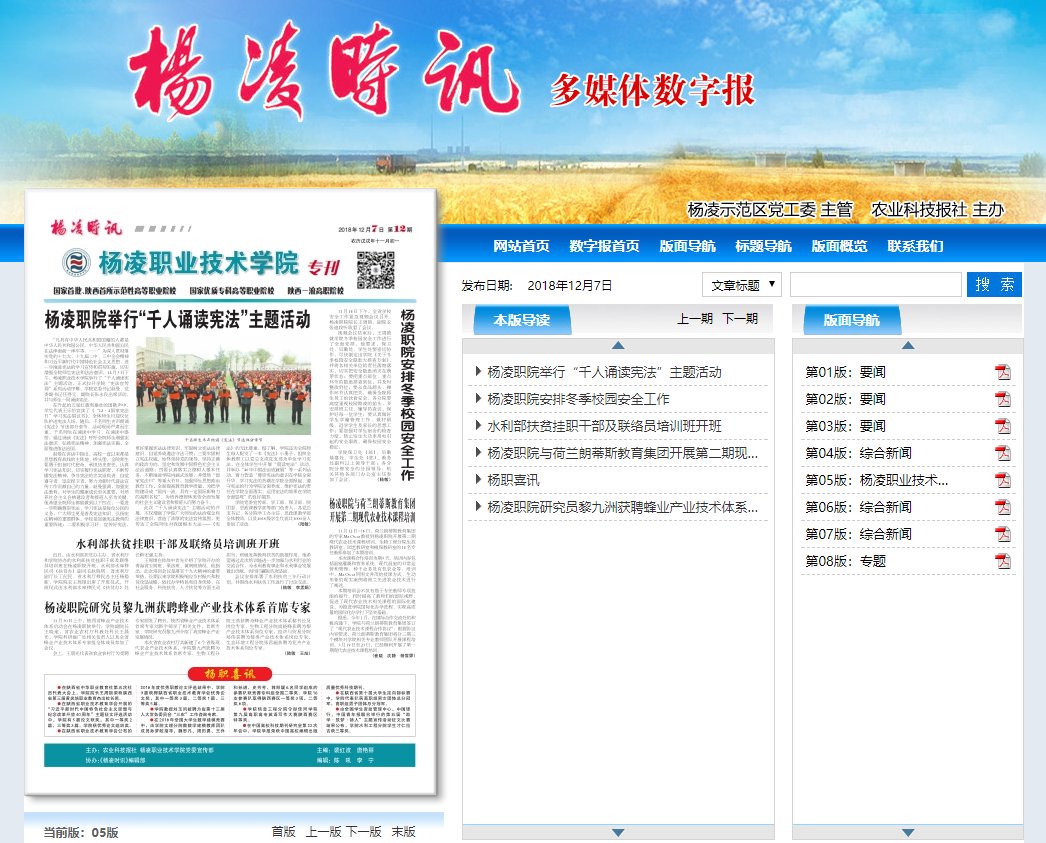Open PDF icon for 第01版 要闻
The image size is (1046, 843).
[1002, 372]
